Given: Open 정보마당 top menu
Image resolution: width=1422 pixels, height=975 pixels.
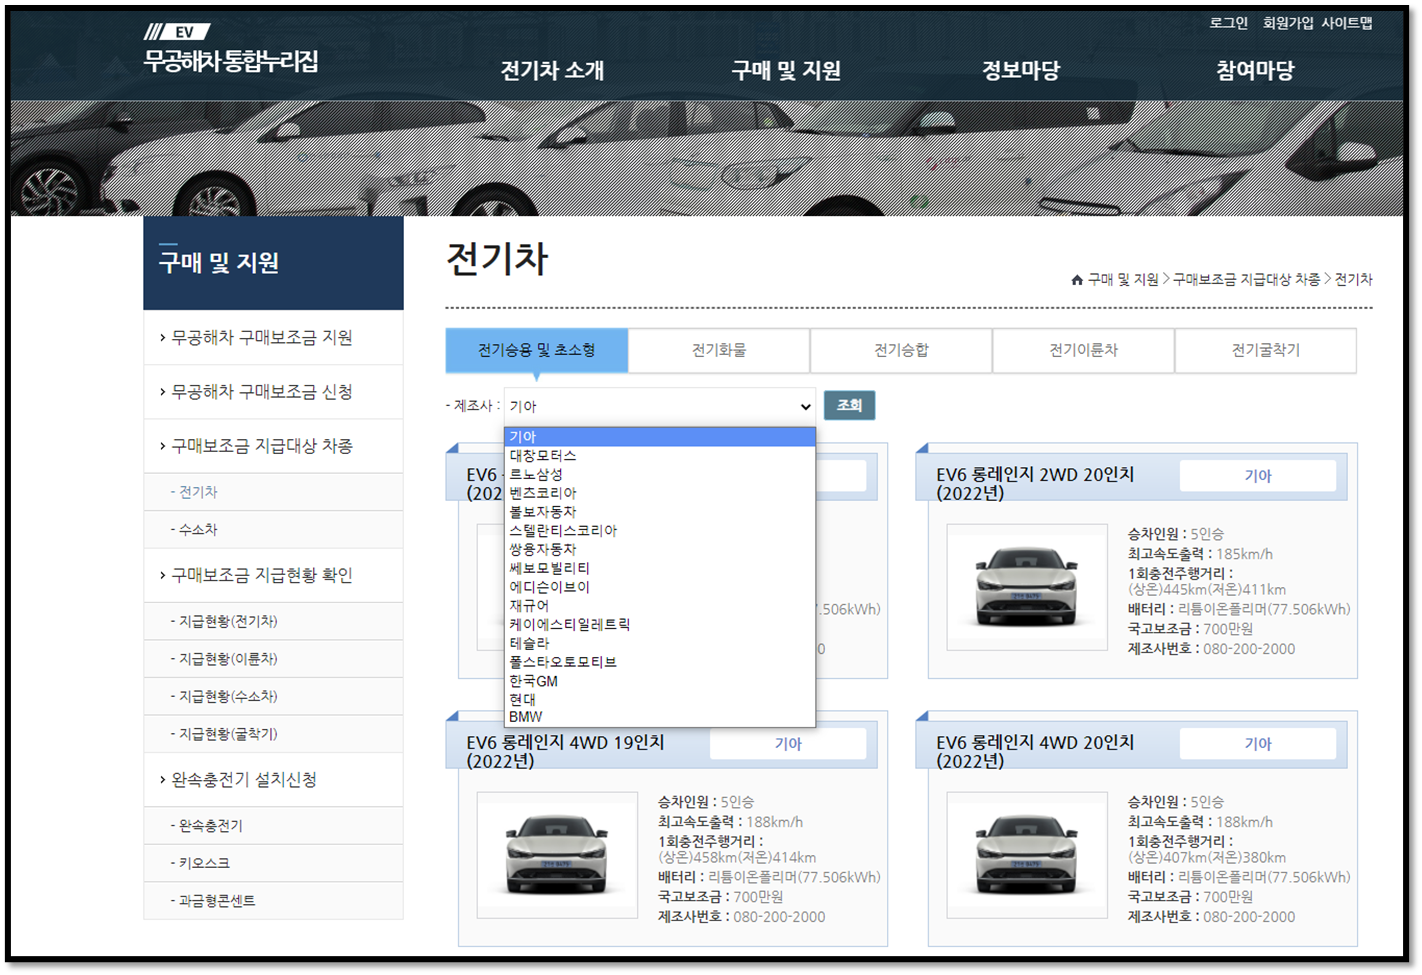Looking at the screenshot, I should click(x=1021, y=71).
